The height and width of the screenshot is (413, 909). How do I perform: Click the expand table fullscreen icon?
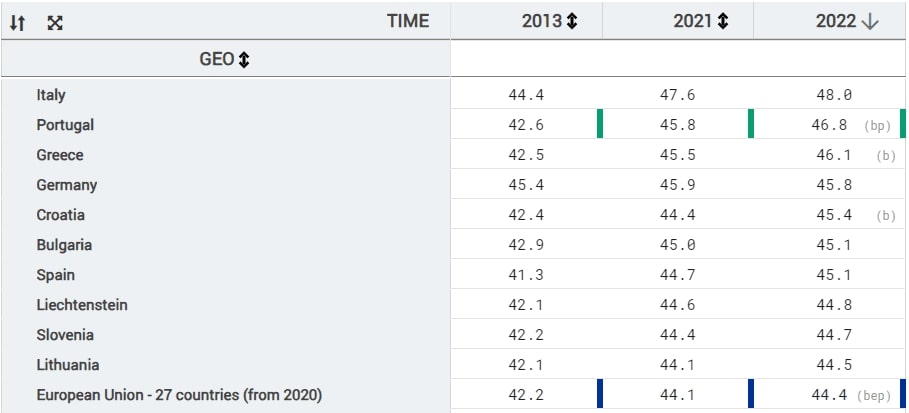tap(54, 23)
